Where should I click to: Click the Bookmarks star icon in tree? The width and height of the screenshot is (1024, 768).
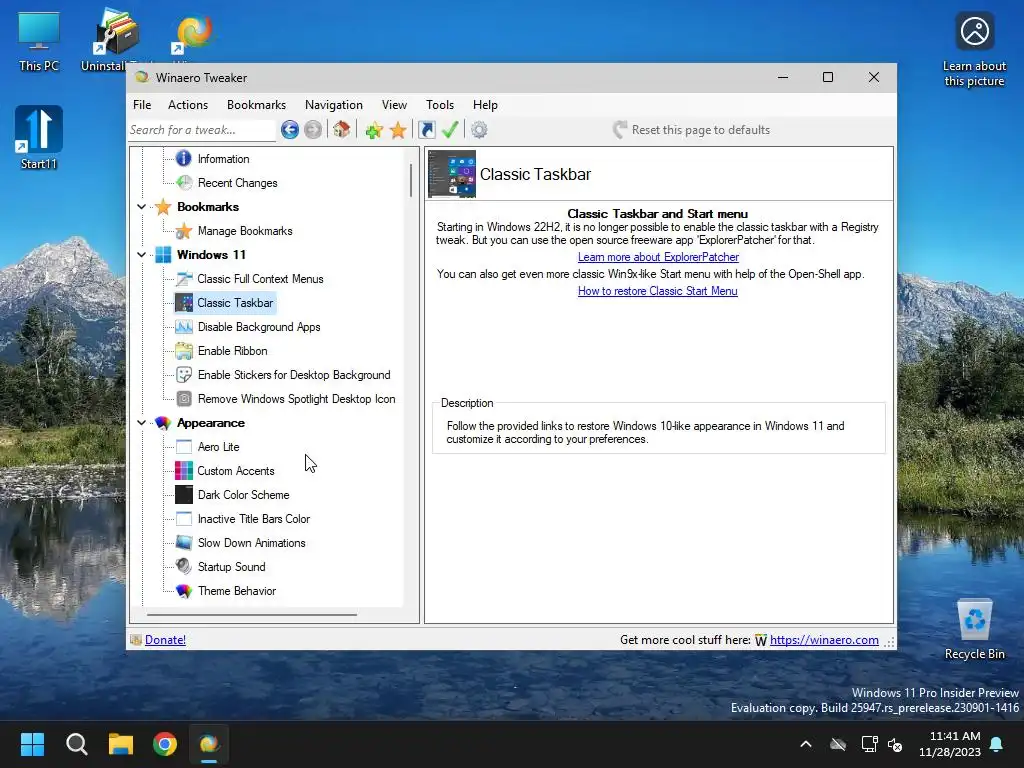(163, 207)
